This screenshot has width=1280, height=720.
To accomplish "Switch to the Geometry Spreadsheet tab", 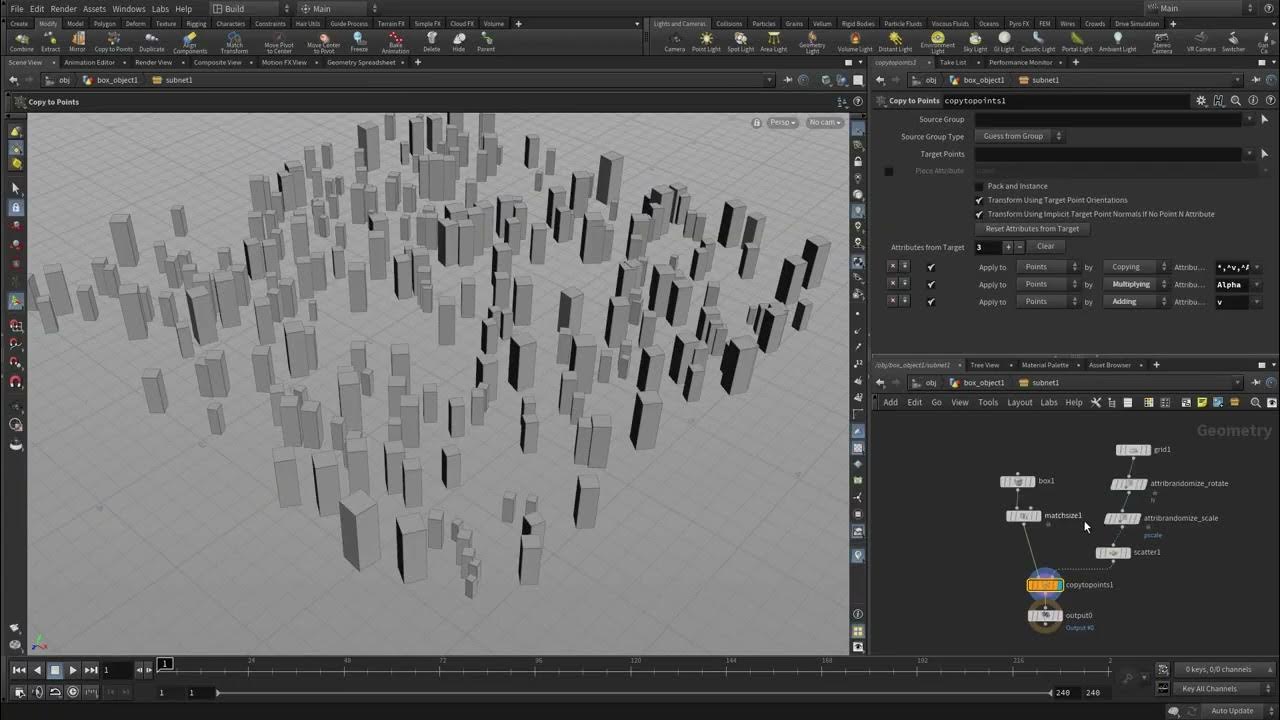I will 361,62.
